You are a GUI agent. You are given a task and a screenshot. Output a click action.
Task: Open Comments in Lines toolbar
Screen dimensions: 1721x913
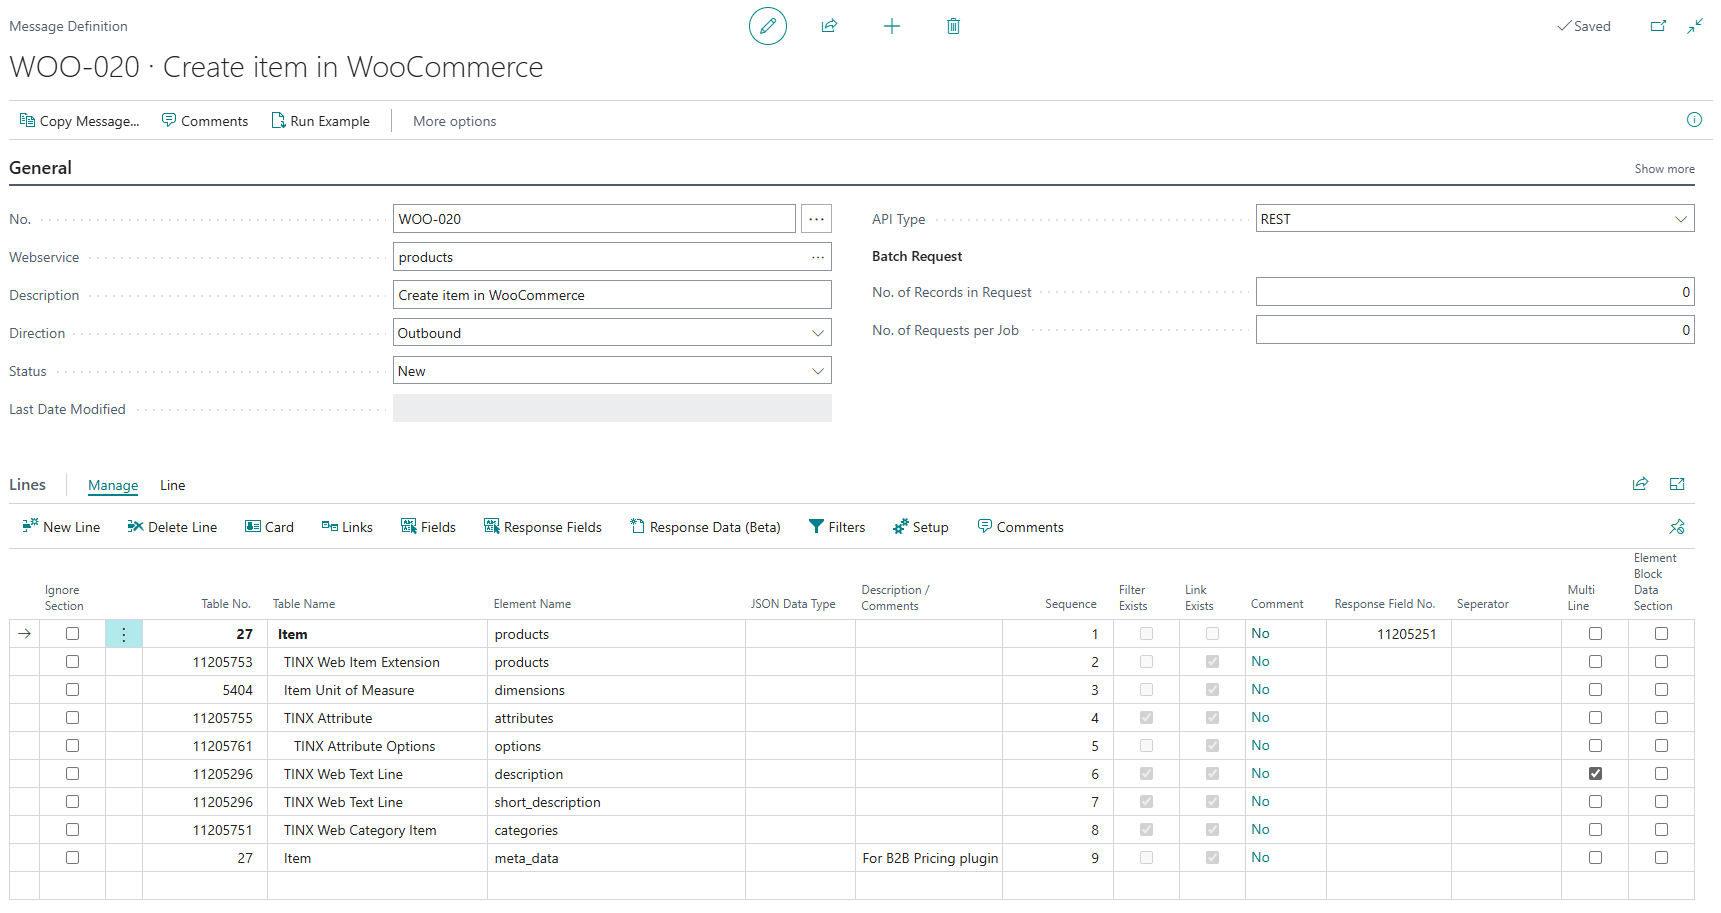tap(1020, 527)
